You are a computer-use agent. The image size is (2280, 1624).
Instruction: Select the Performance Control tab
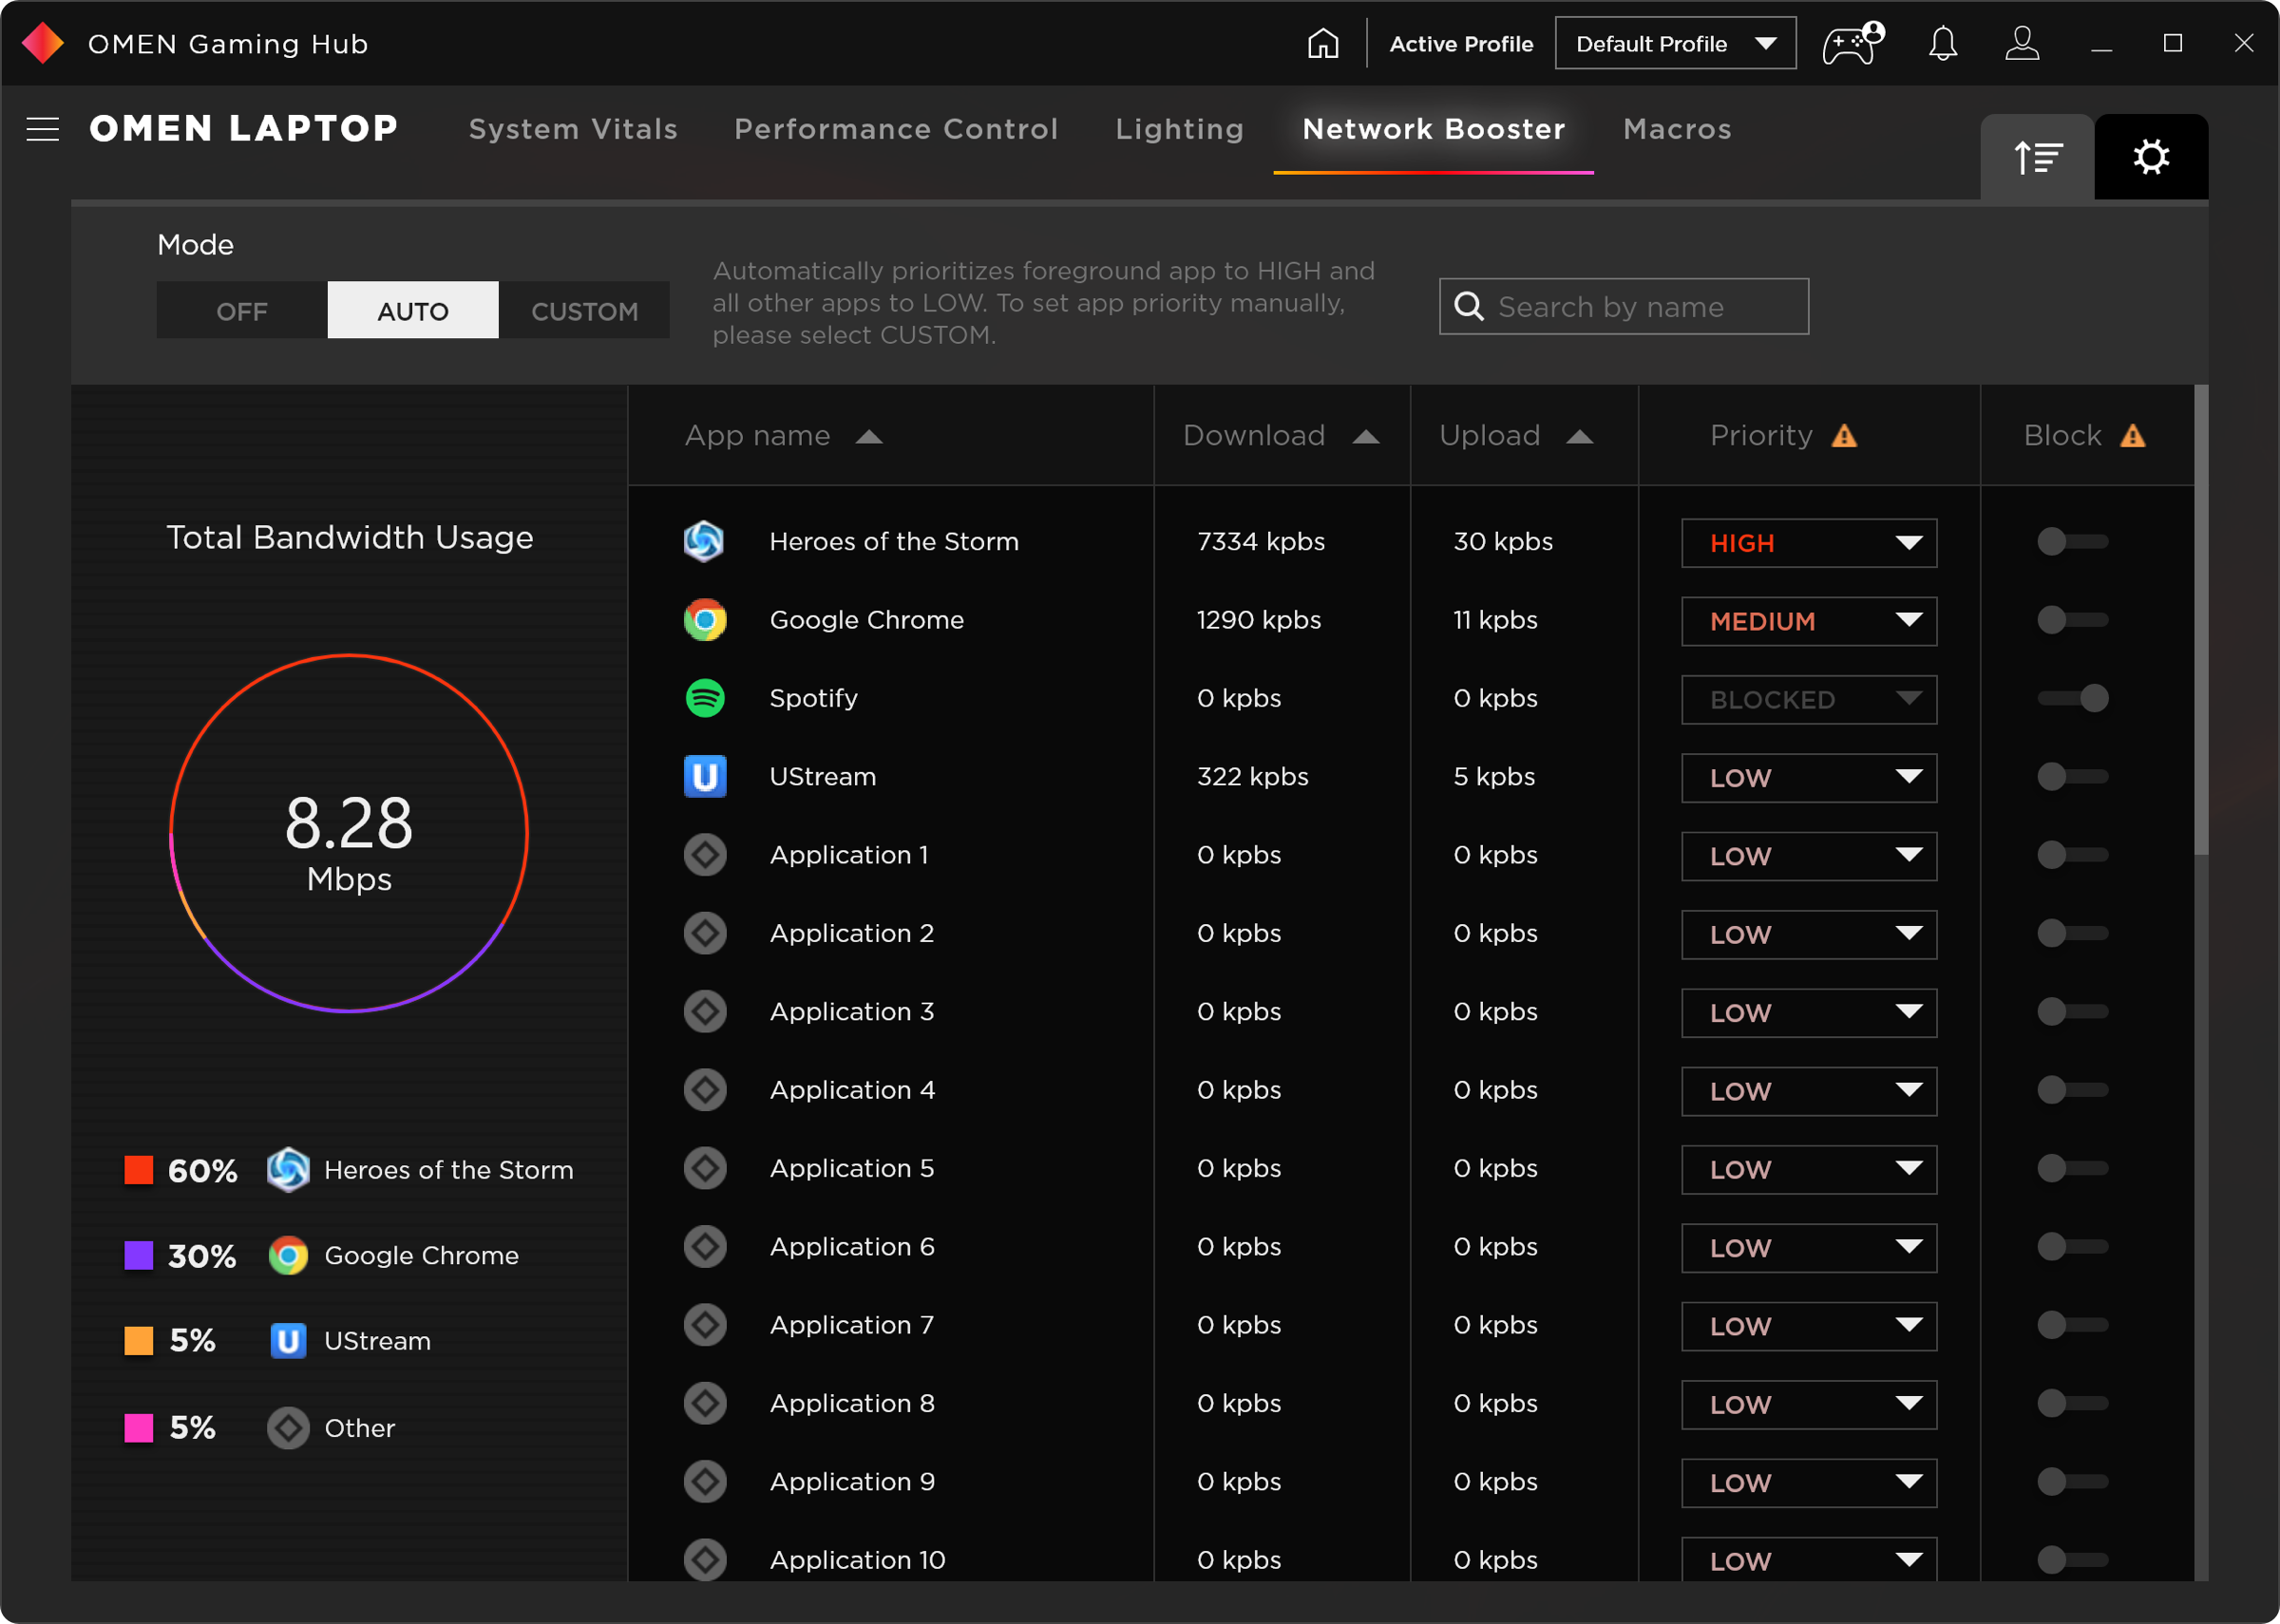click(x=897, y=126)
